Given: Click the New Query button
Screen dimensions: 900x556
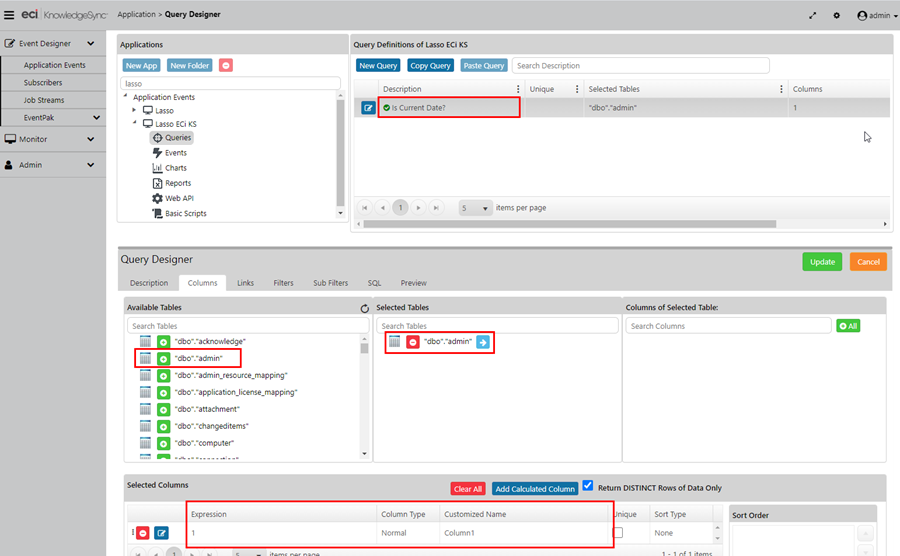Looking at the screenshot, I should tap(378, 65).
